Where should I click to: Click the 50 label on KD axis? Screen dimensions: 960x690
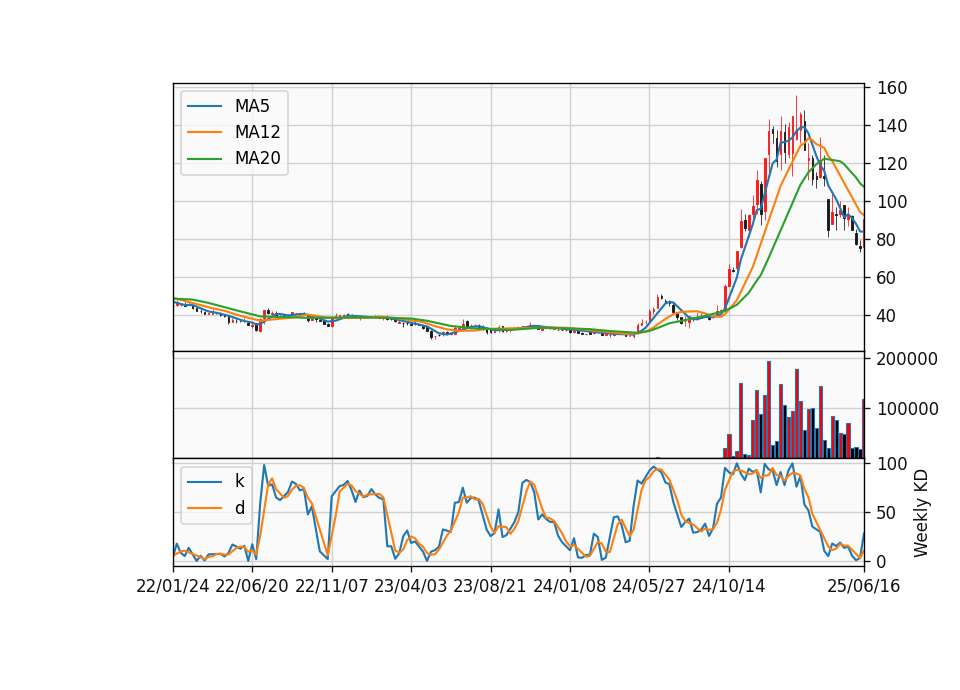(887, 513)
